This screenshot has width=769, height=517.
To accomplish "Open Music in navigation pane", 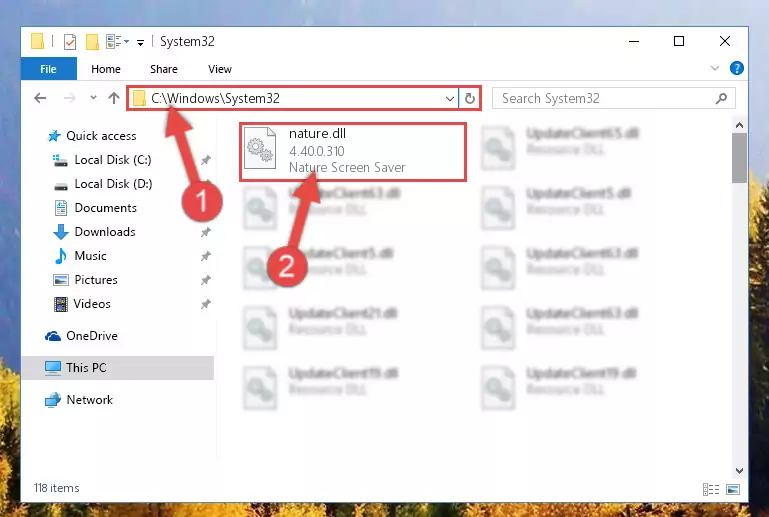I will [x=90, y=256].
